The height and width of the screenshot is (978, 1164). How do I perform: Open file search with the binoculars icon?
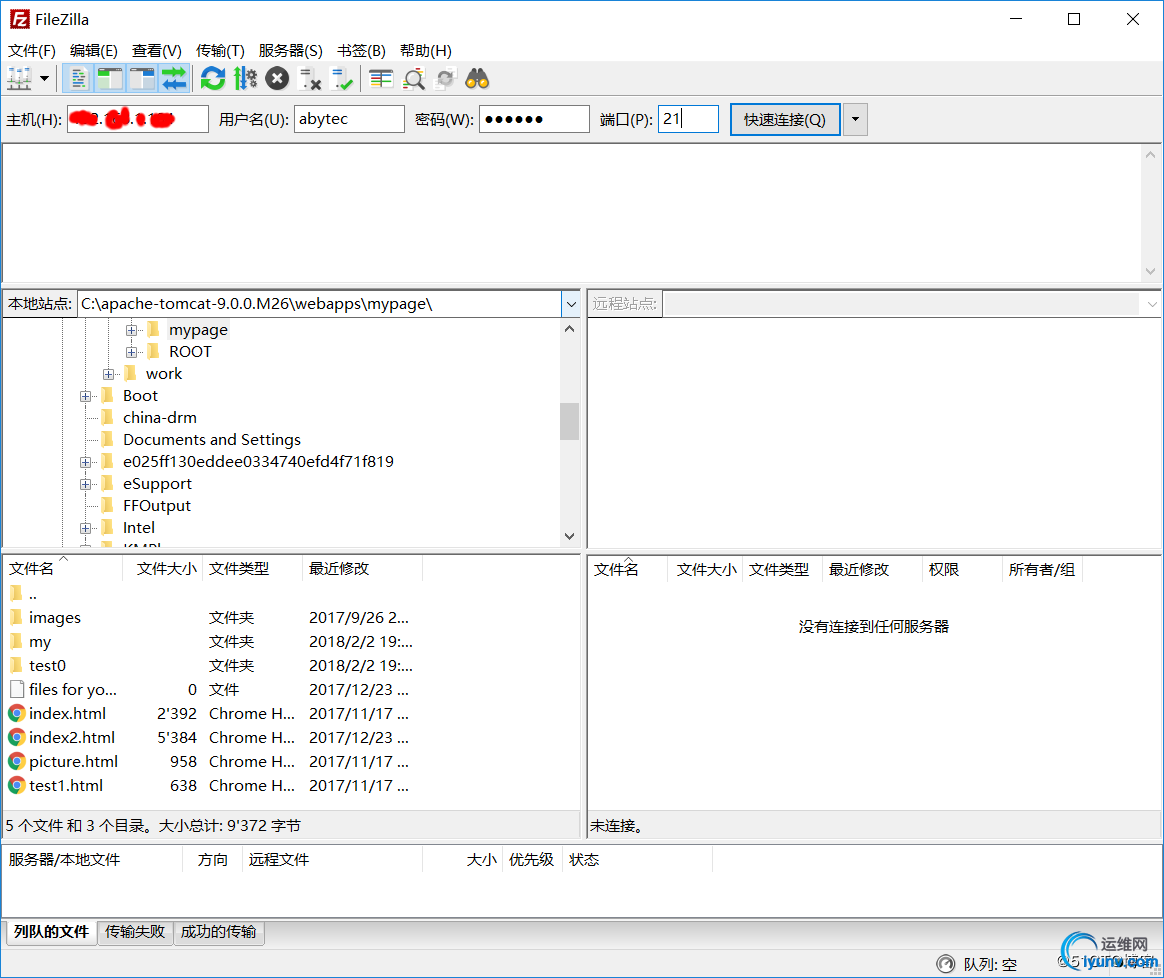pos(477,78)
